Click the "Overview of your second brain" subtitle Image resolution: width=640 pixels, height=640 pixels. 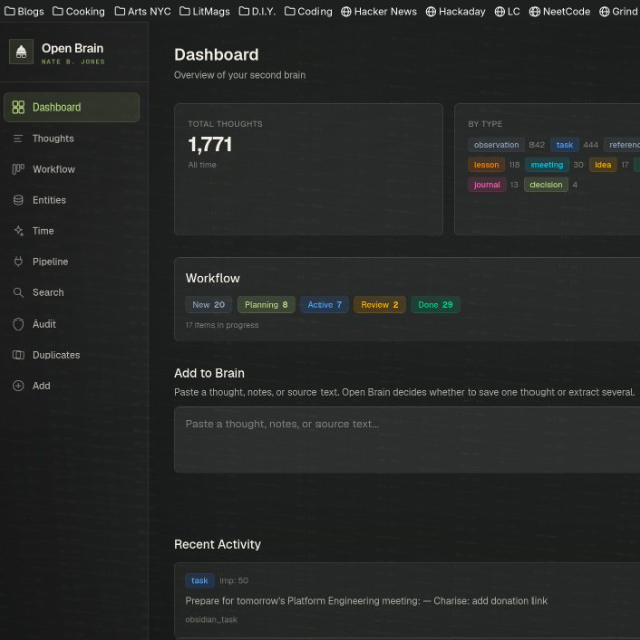coord(240,75)
